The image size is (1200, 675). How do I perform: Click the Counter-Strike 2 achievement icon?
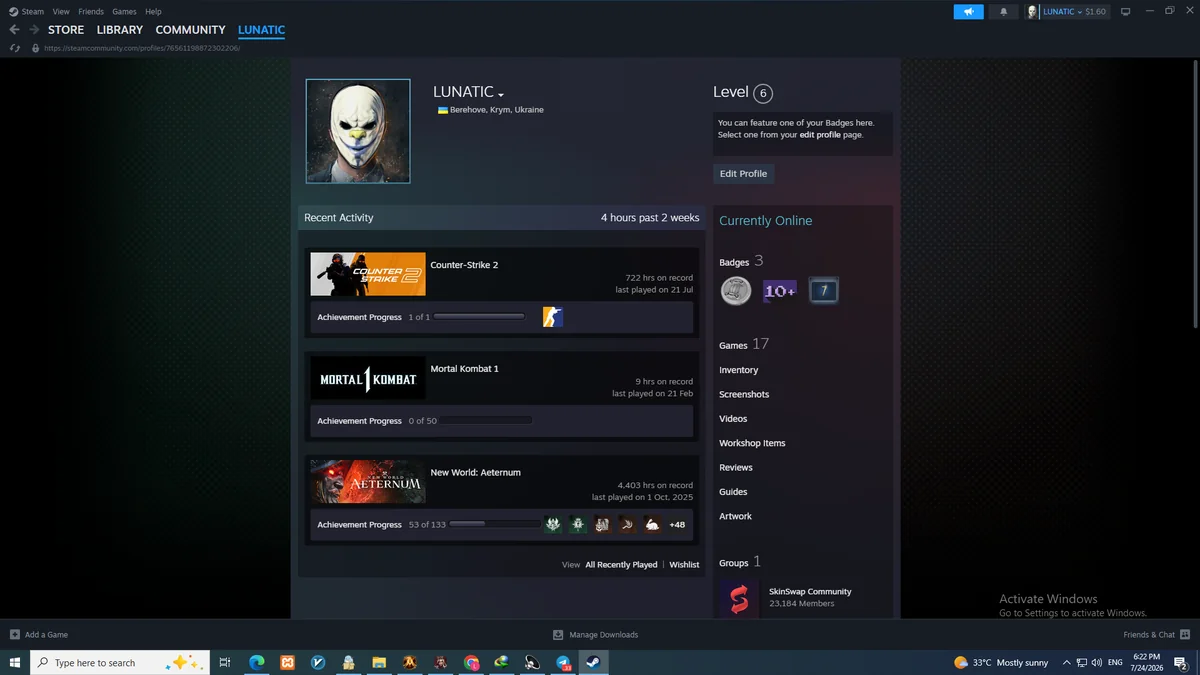552,317
